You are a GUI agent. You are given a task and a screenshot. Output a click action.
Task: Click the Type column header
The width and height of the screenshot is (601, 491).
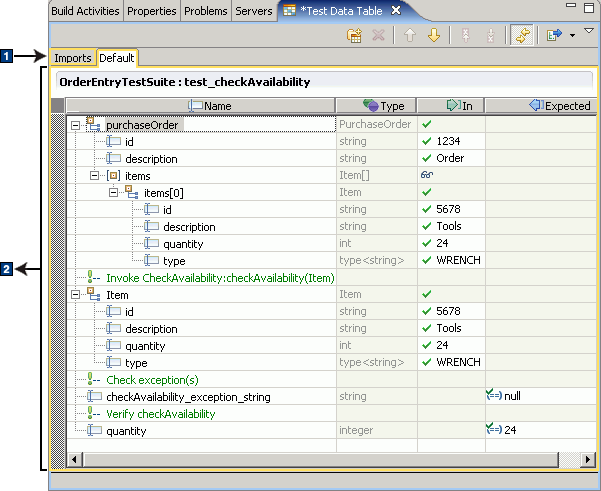tap(376, 106)
